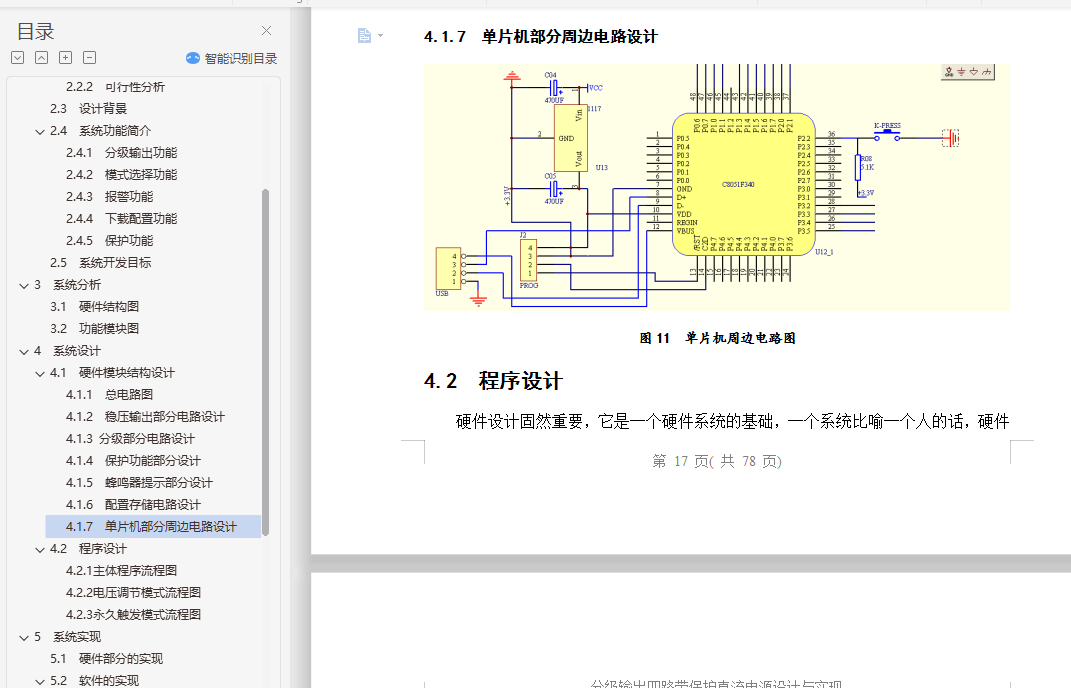Select highlighted 4.1.7 单片机部分周边电路设计

tap(153, 526)
